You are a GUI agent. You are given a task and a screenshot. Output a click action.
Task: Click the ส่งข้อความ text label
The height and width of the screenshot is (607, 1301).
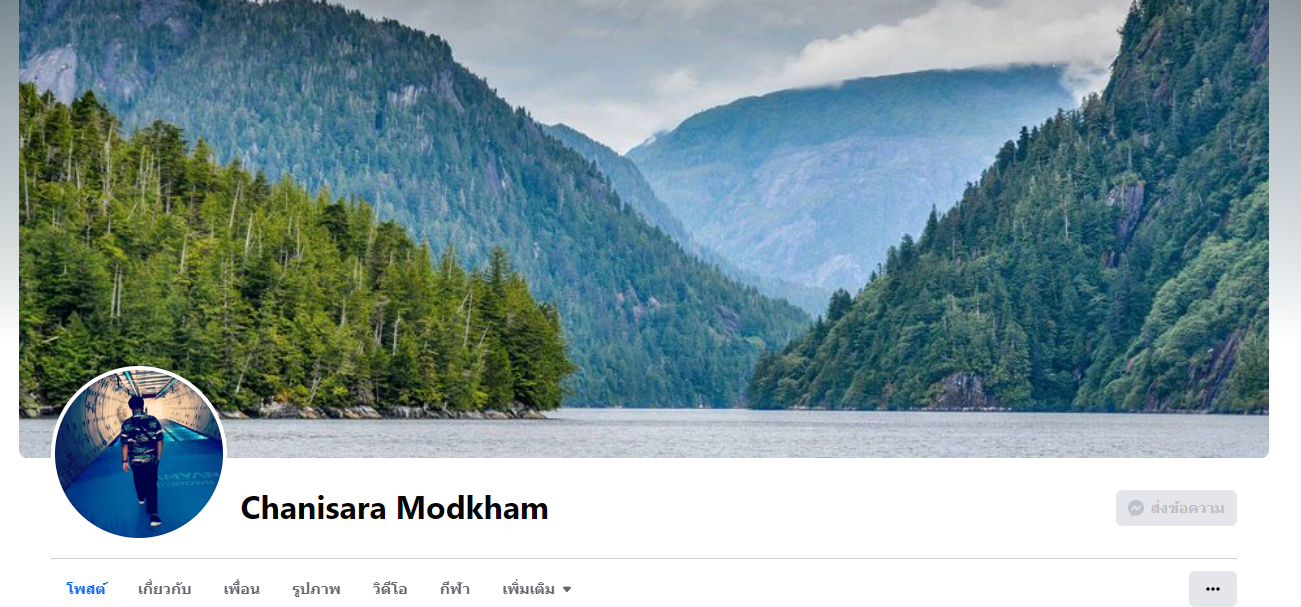pyautogui.click(x=1187, y=508)
